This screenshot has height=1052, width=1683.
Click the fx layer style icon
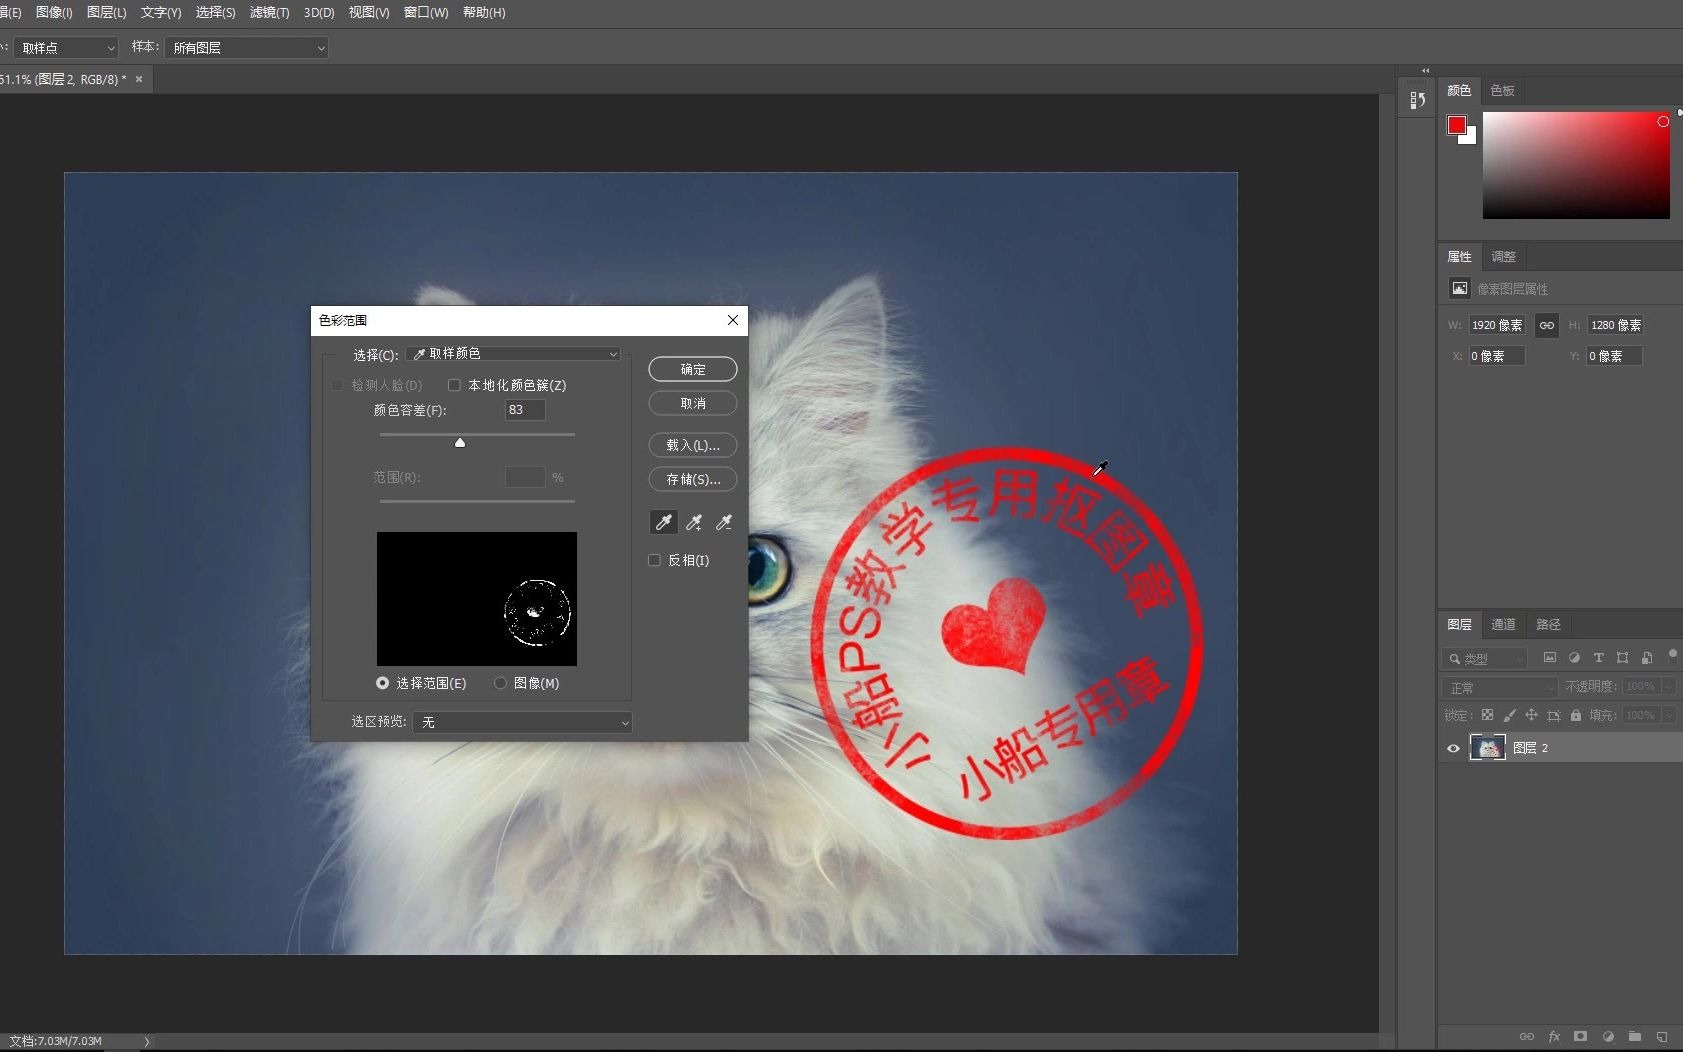[1554, 1037]
